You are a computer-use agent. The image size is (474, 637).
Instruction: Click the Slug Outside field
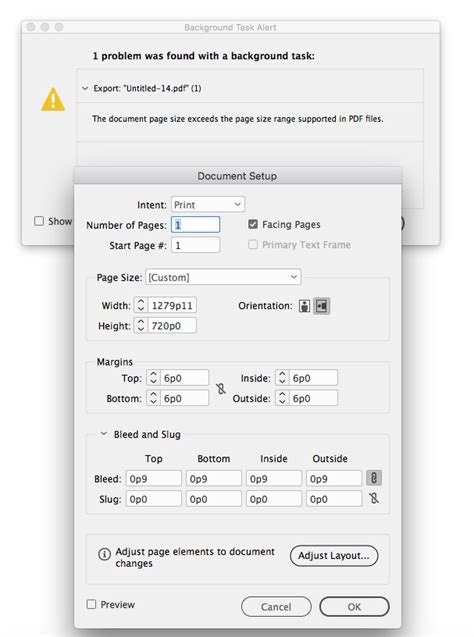334,498
